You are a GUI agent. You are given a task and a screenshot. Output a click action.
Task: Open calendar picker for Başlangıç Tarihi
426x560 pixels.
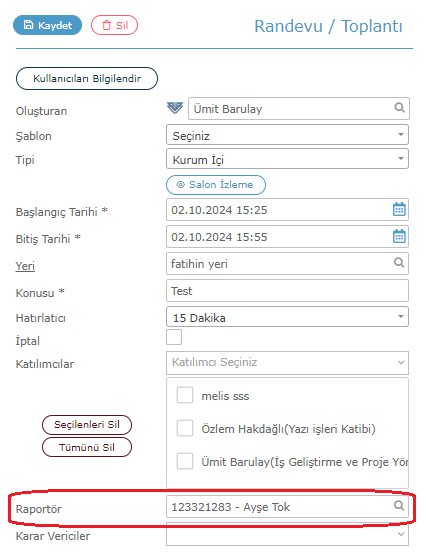coord(399,209)
